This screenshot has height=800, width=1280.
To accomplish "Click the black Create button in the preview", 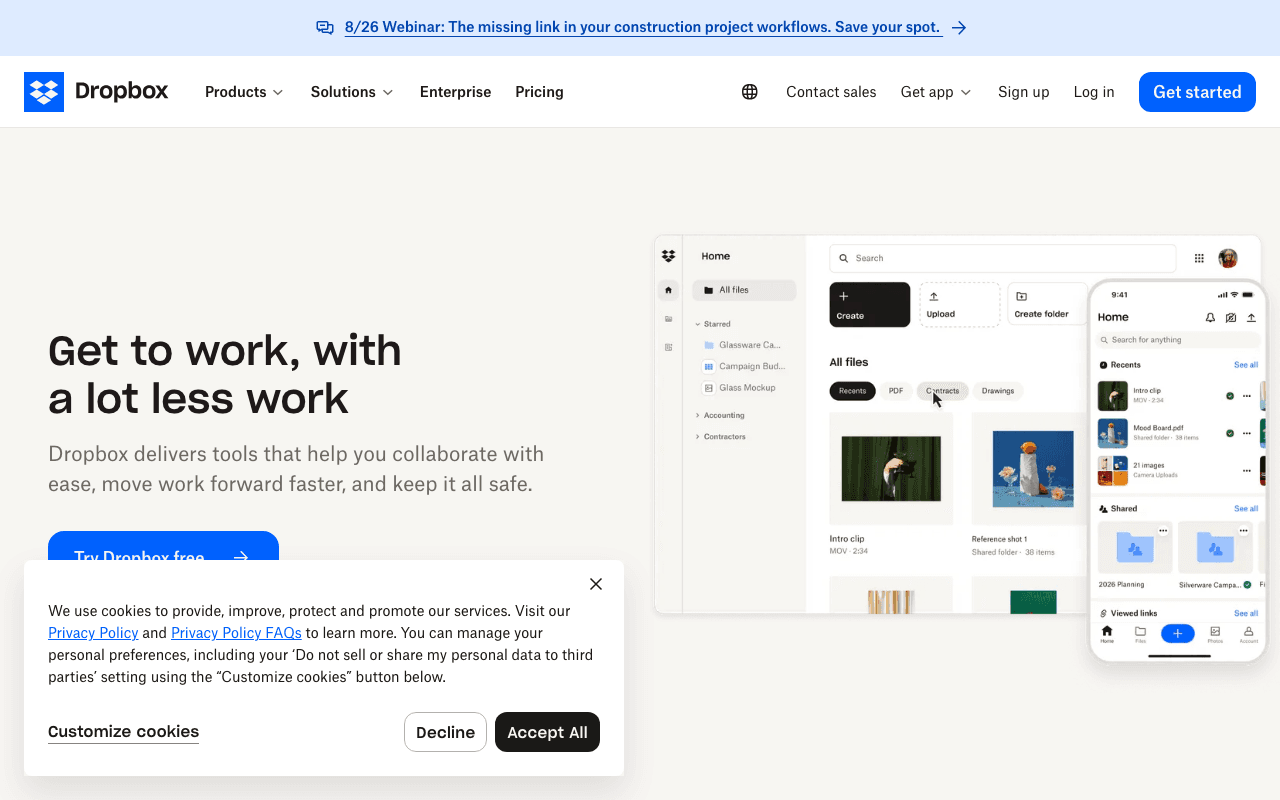I will 870,304.
